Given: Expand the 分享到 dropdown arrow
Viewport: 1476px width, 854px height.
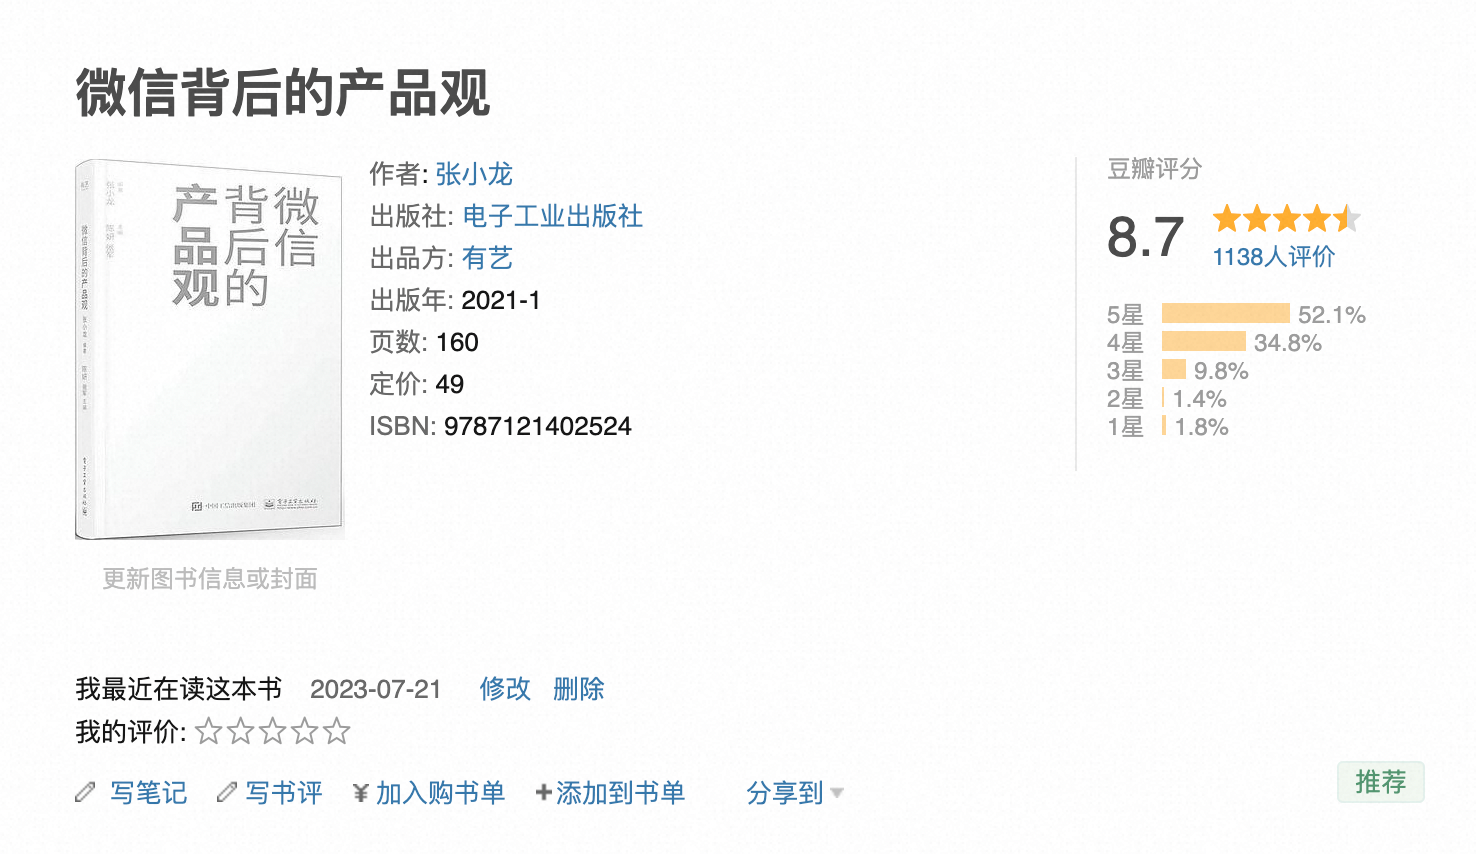Looking at the screenshot, I should (837, 794).
